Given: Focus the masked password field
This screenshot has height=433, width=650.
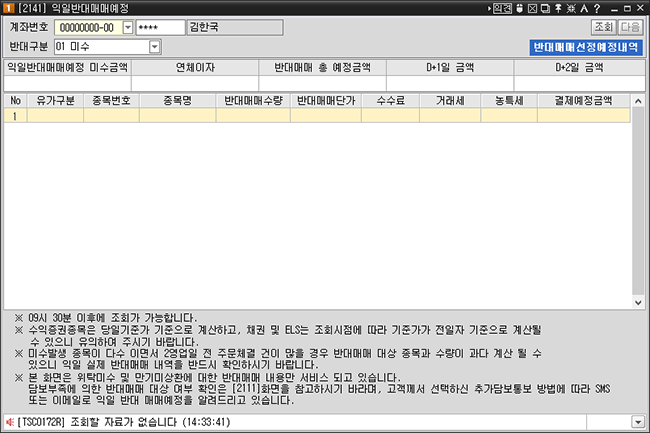Looking at the screenshot, I should (x=160, y=28).
